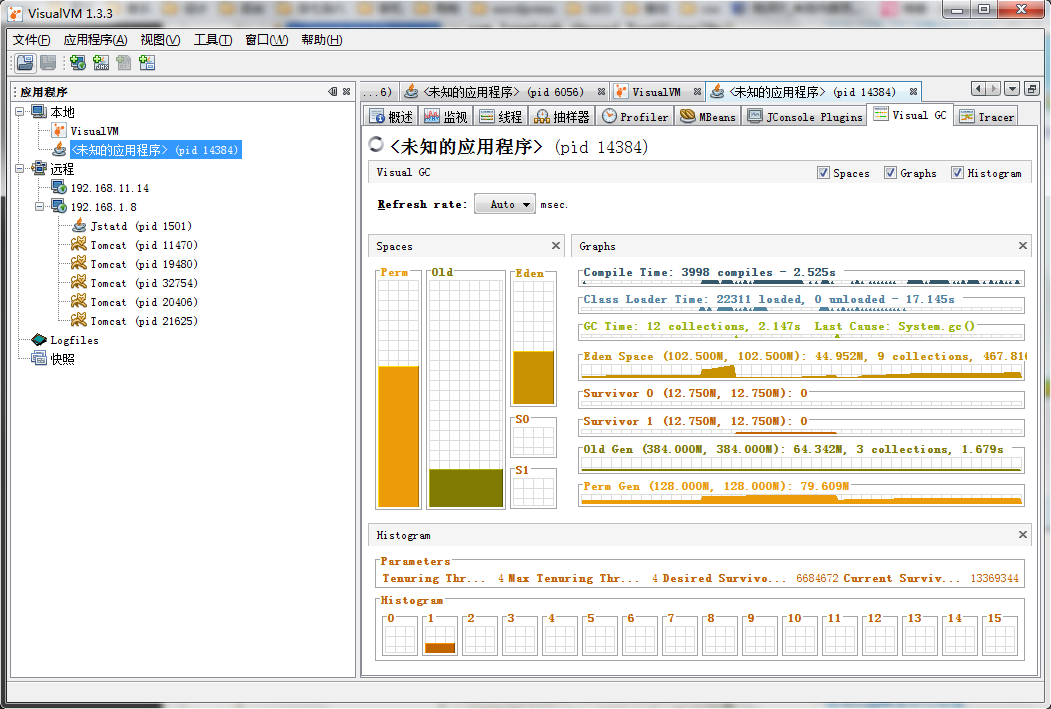Screen dimensions: 1051x709
Task: Click the grayed Save snapshot toolbar icon
Action: coord(48,63)
